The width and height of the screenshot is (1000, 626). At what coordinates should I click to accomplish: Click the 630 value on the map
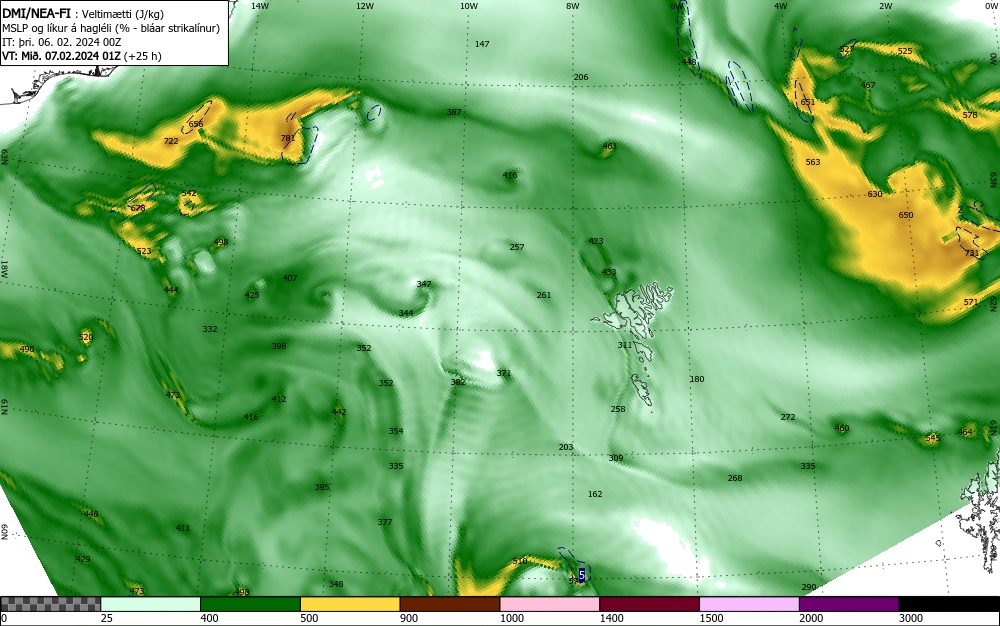(875, 194)
